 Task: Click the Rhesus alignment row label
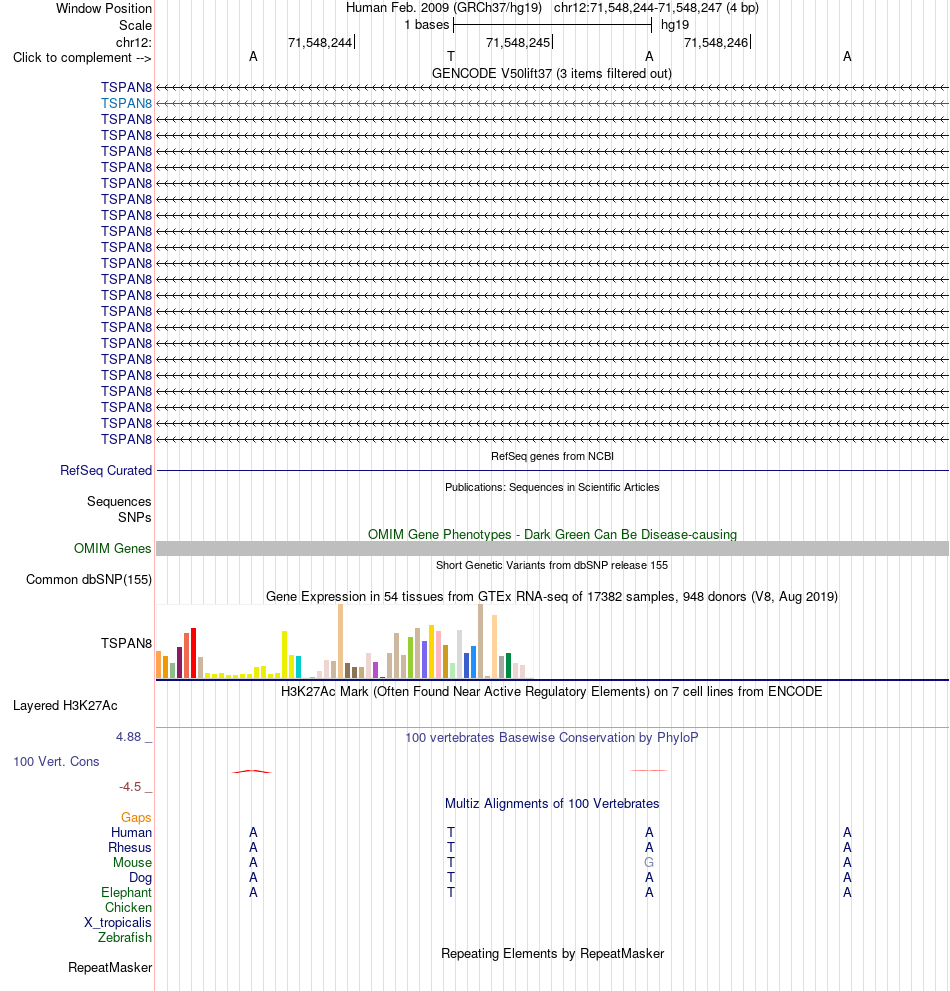tap(130, 848)
